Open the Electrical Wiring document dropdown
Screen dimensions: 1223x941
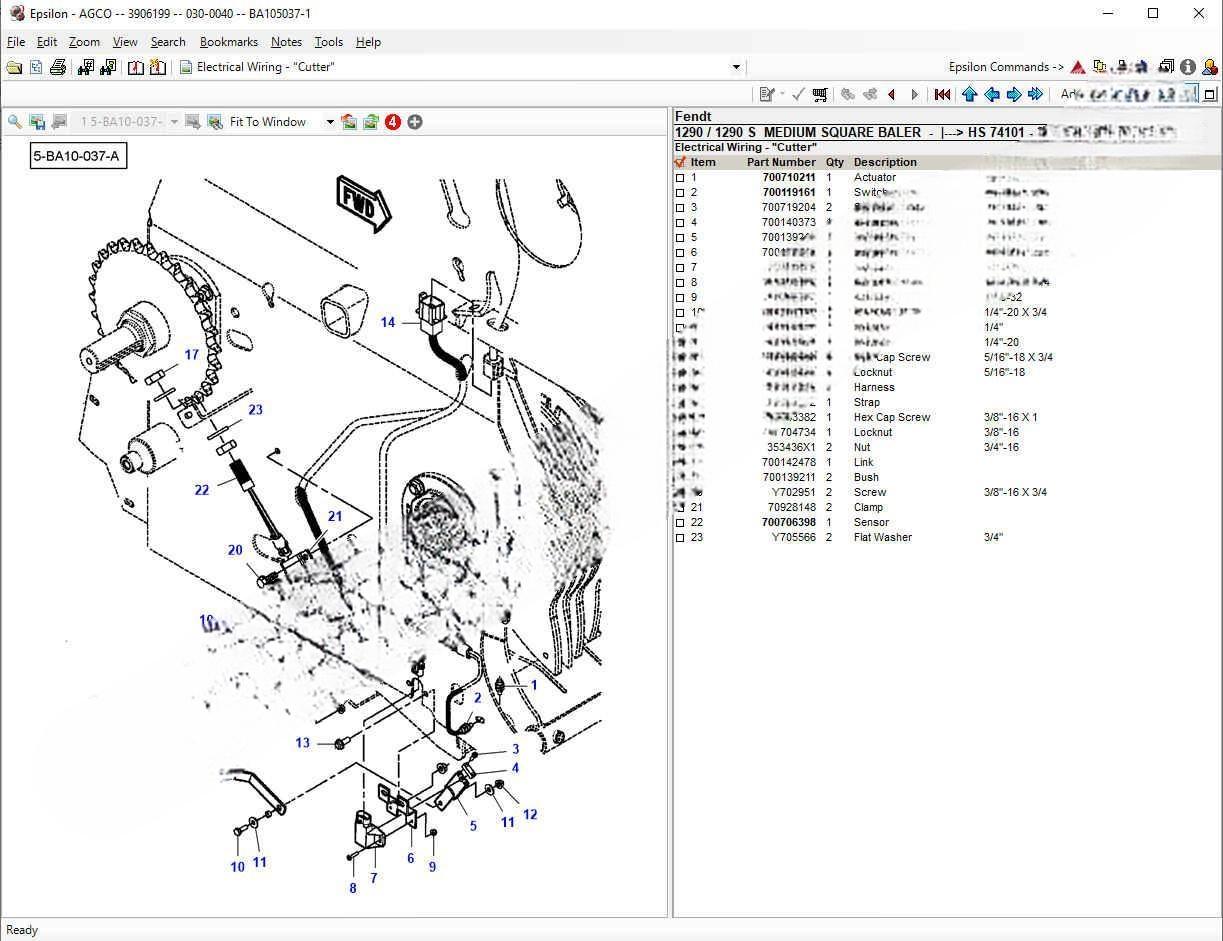coord(737,67)
